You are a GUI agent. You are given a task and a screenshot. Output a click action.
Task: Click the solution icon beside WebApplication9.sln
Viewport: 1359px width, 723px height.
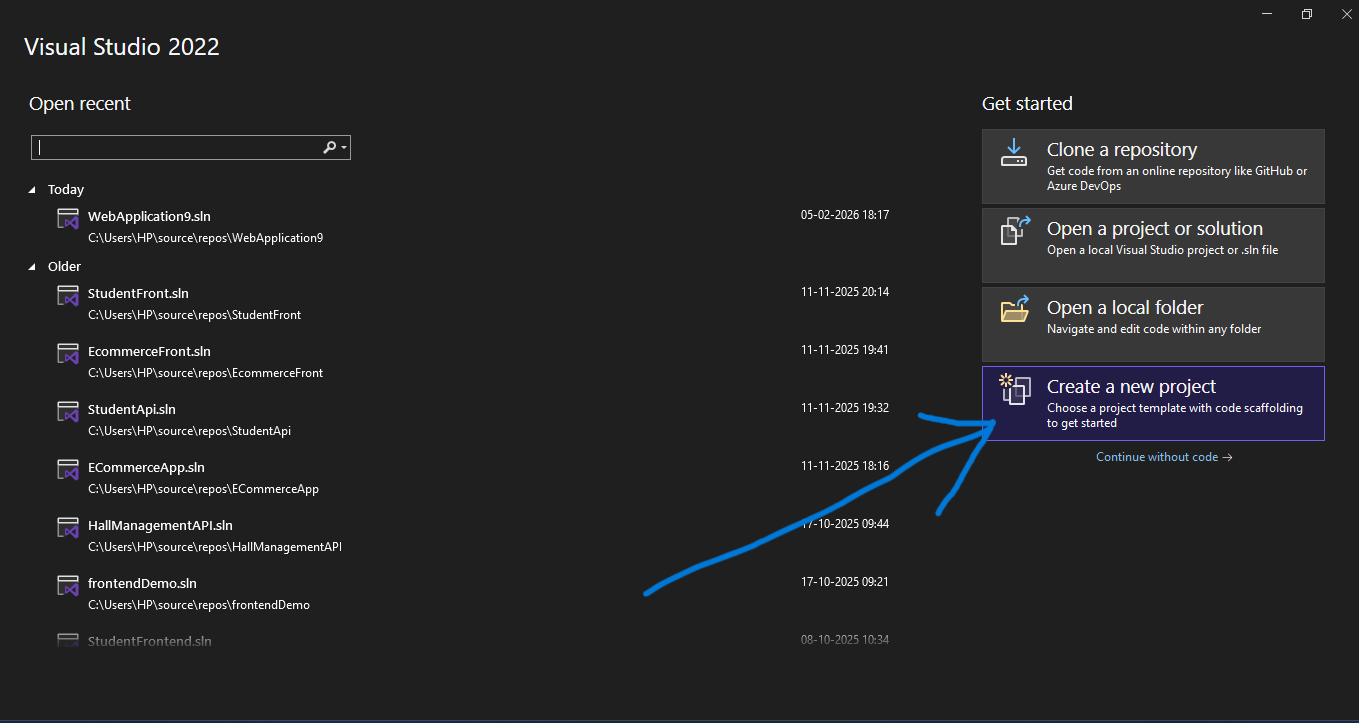click(67, 217)
